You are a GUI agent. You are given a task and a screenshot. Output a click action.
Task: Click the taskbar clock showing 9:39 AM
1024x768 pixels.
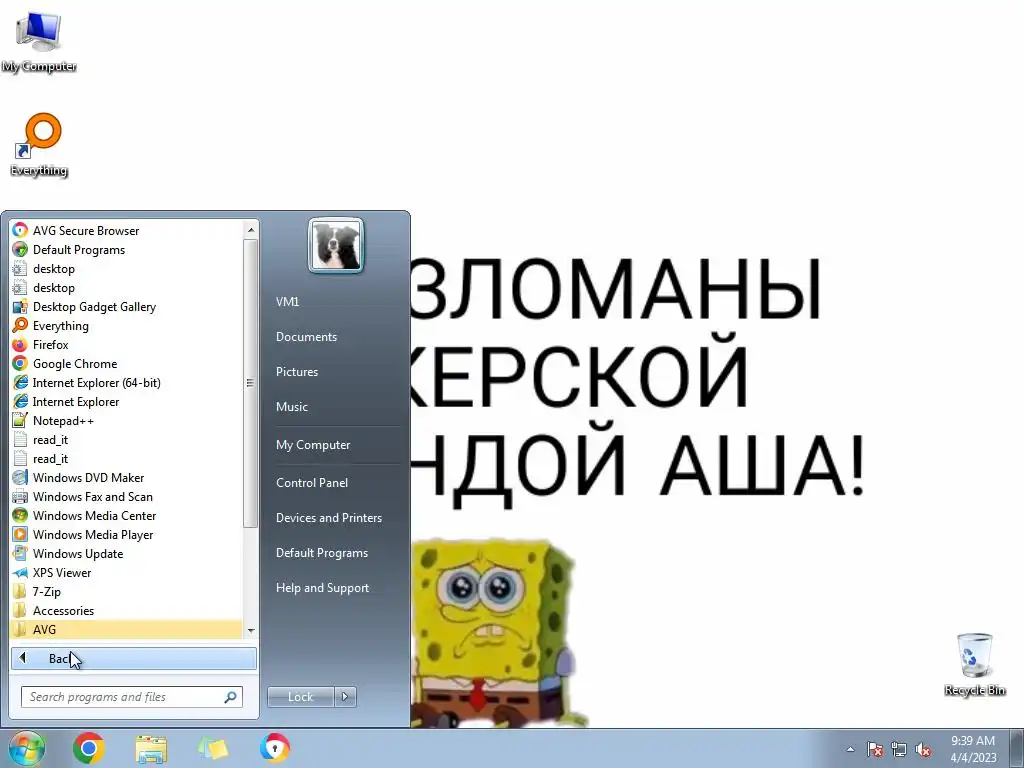click(x=973, y=749)
